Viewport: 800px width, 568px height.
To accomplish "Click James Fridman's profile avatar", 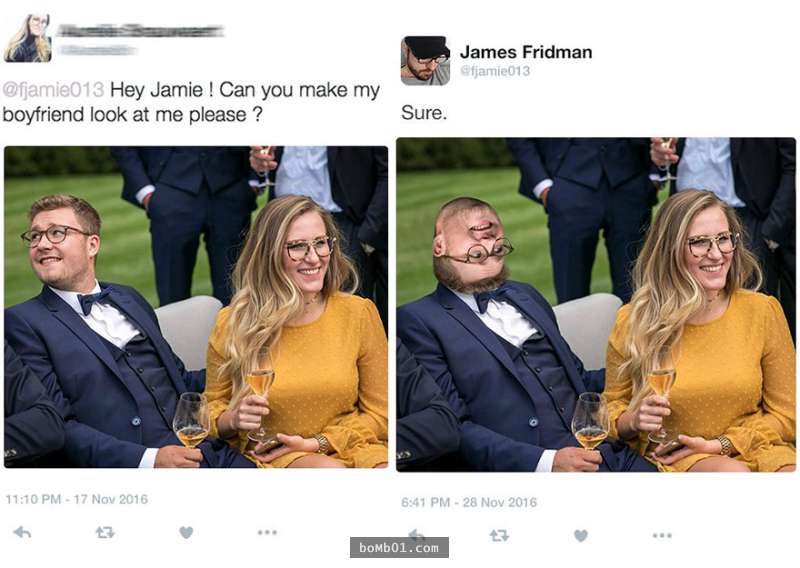I will point(425,60).
